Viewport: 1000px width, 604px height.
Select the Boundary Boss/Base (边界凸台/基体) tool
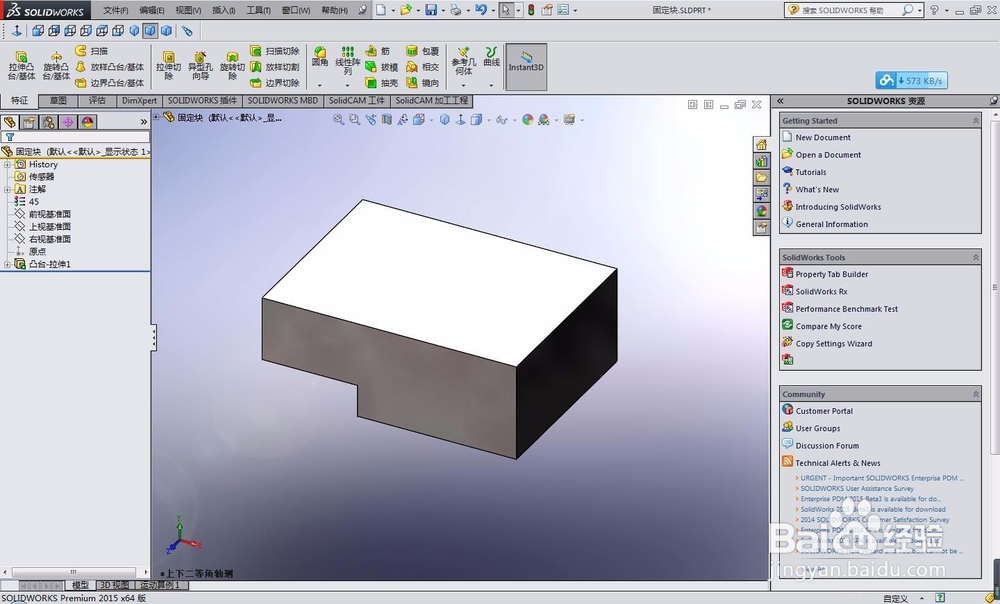[x=110, y=83]
